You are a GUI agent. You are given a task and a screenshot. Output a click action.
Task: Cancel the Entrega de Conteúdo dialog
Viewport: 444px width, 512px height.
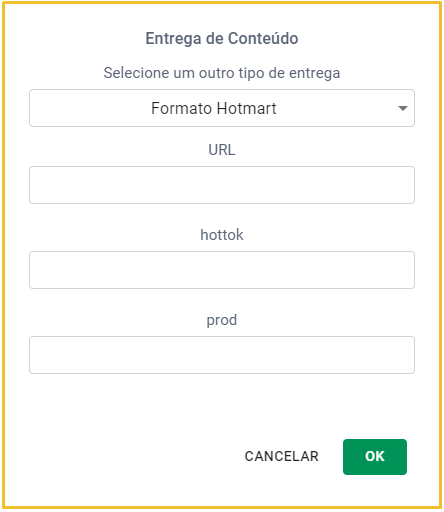[x=282, y=456]
